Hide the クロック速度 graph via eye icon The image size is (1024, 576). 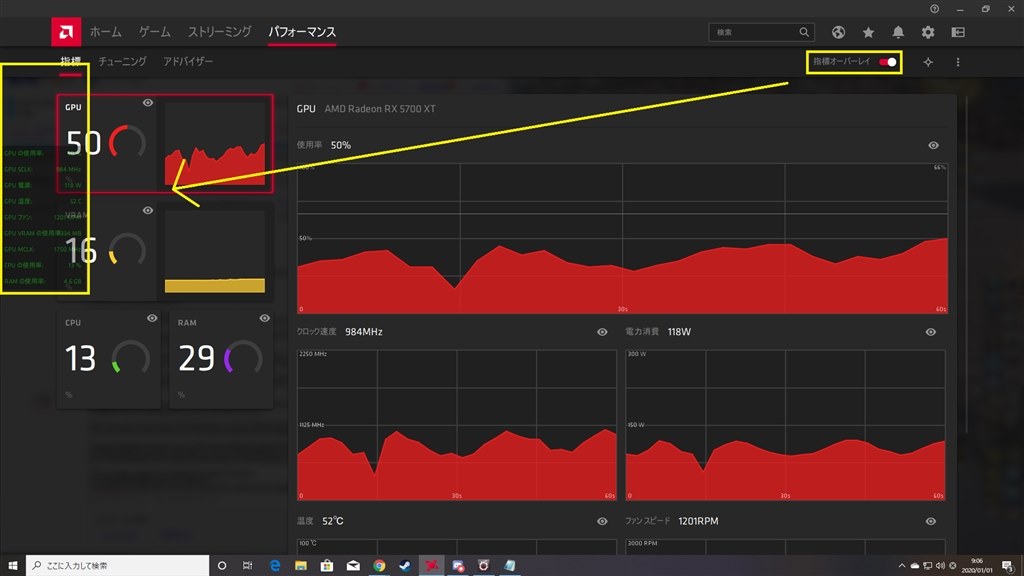pyautogui.click(x=602, y=332)
